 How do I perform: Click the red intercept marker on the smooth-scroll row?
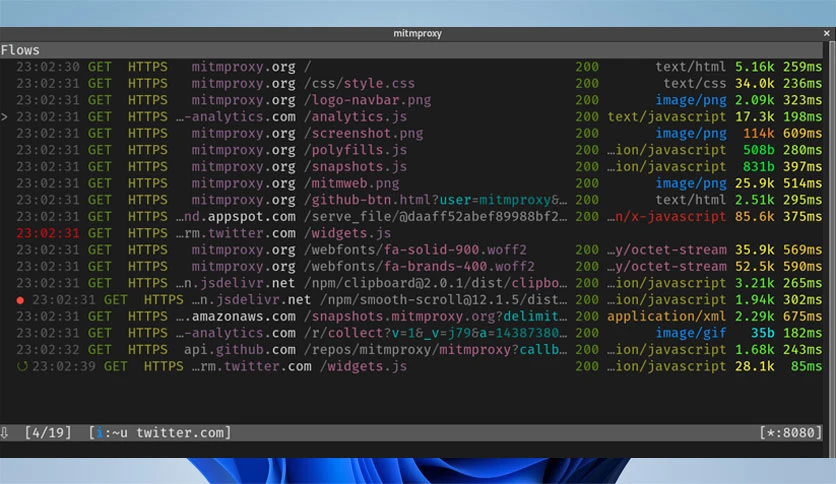20,300
